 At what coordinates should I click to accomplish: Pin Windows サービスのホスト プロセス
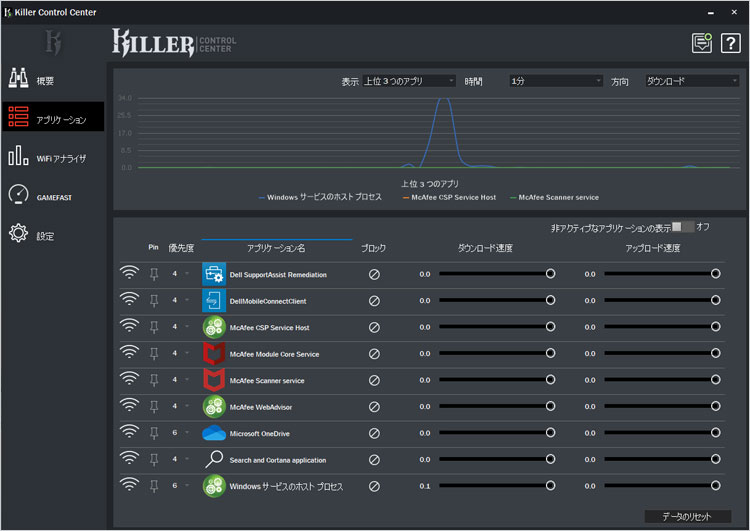[154, 486]
